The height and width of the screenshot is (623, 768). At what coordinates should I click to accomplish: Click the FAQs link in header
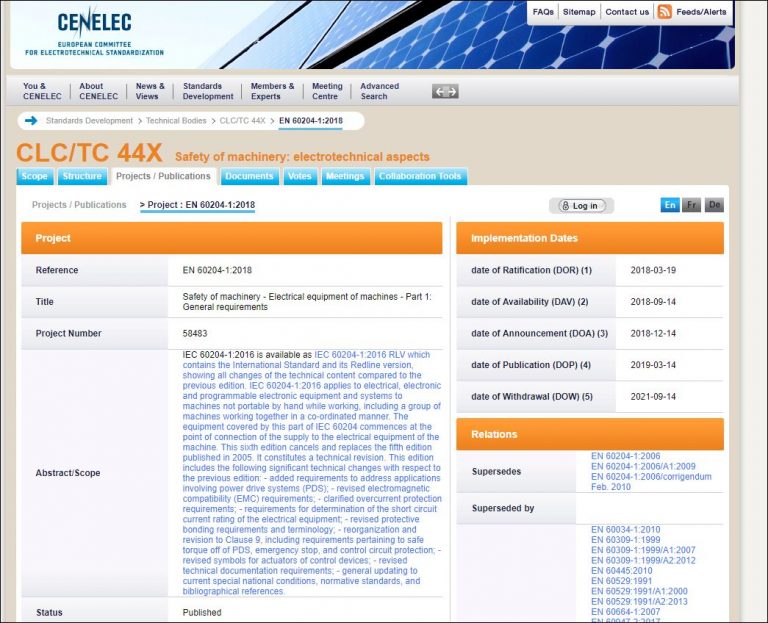pyautogui.click(x=543, y=12)
